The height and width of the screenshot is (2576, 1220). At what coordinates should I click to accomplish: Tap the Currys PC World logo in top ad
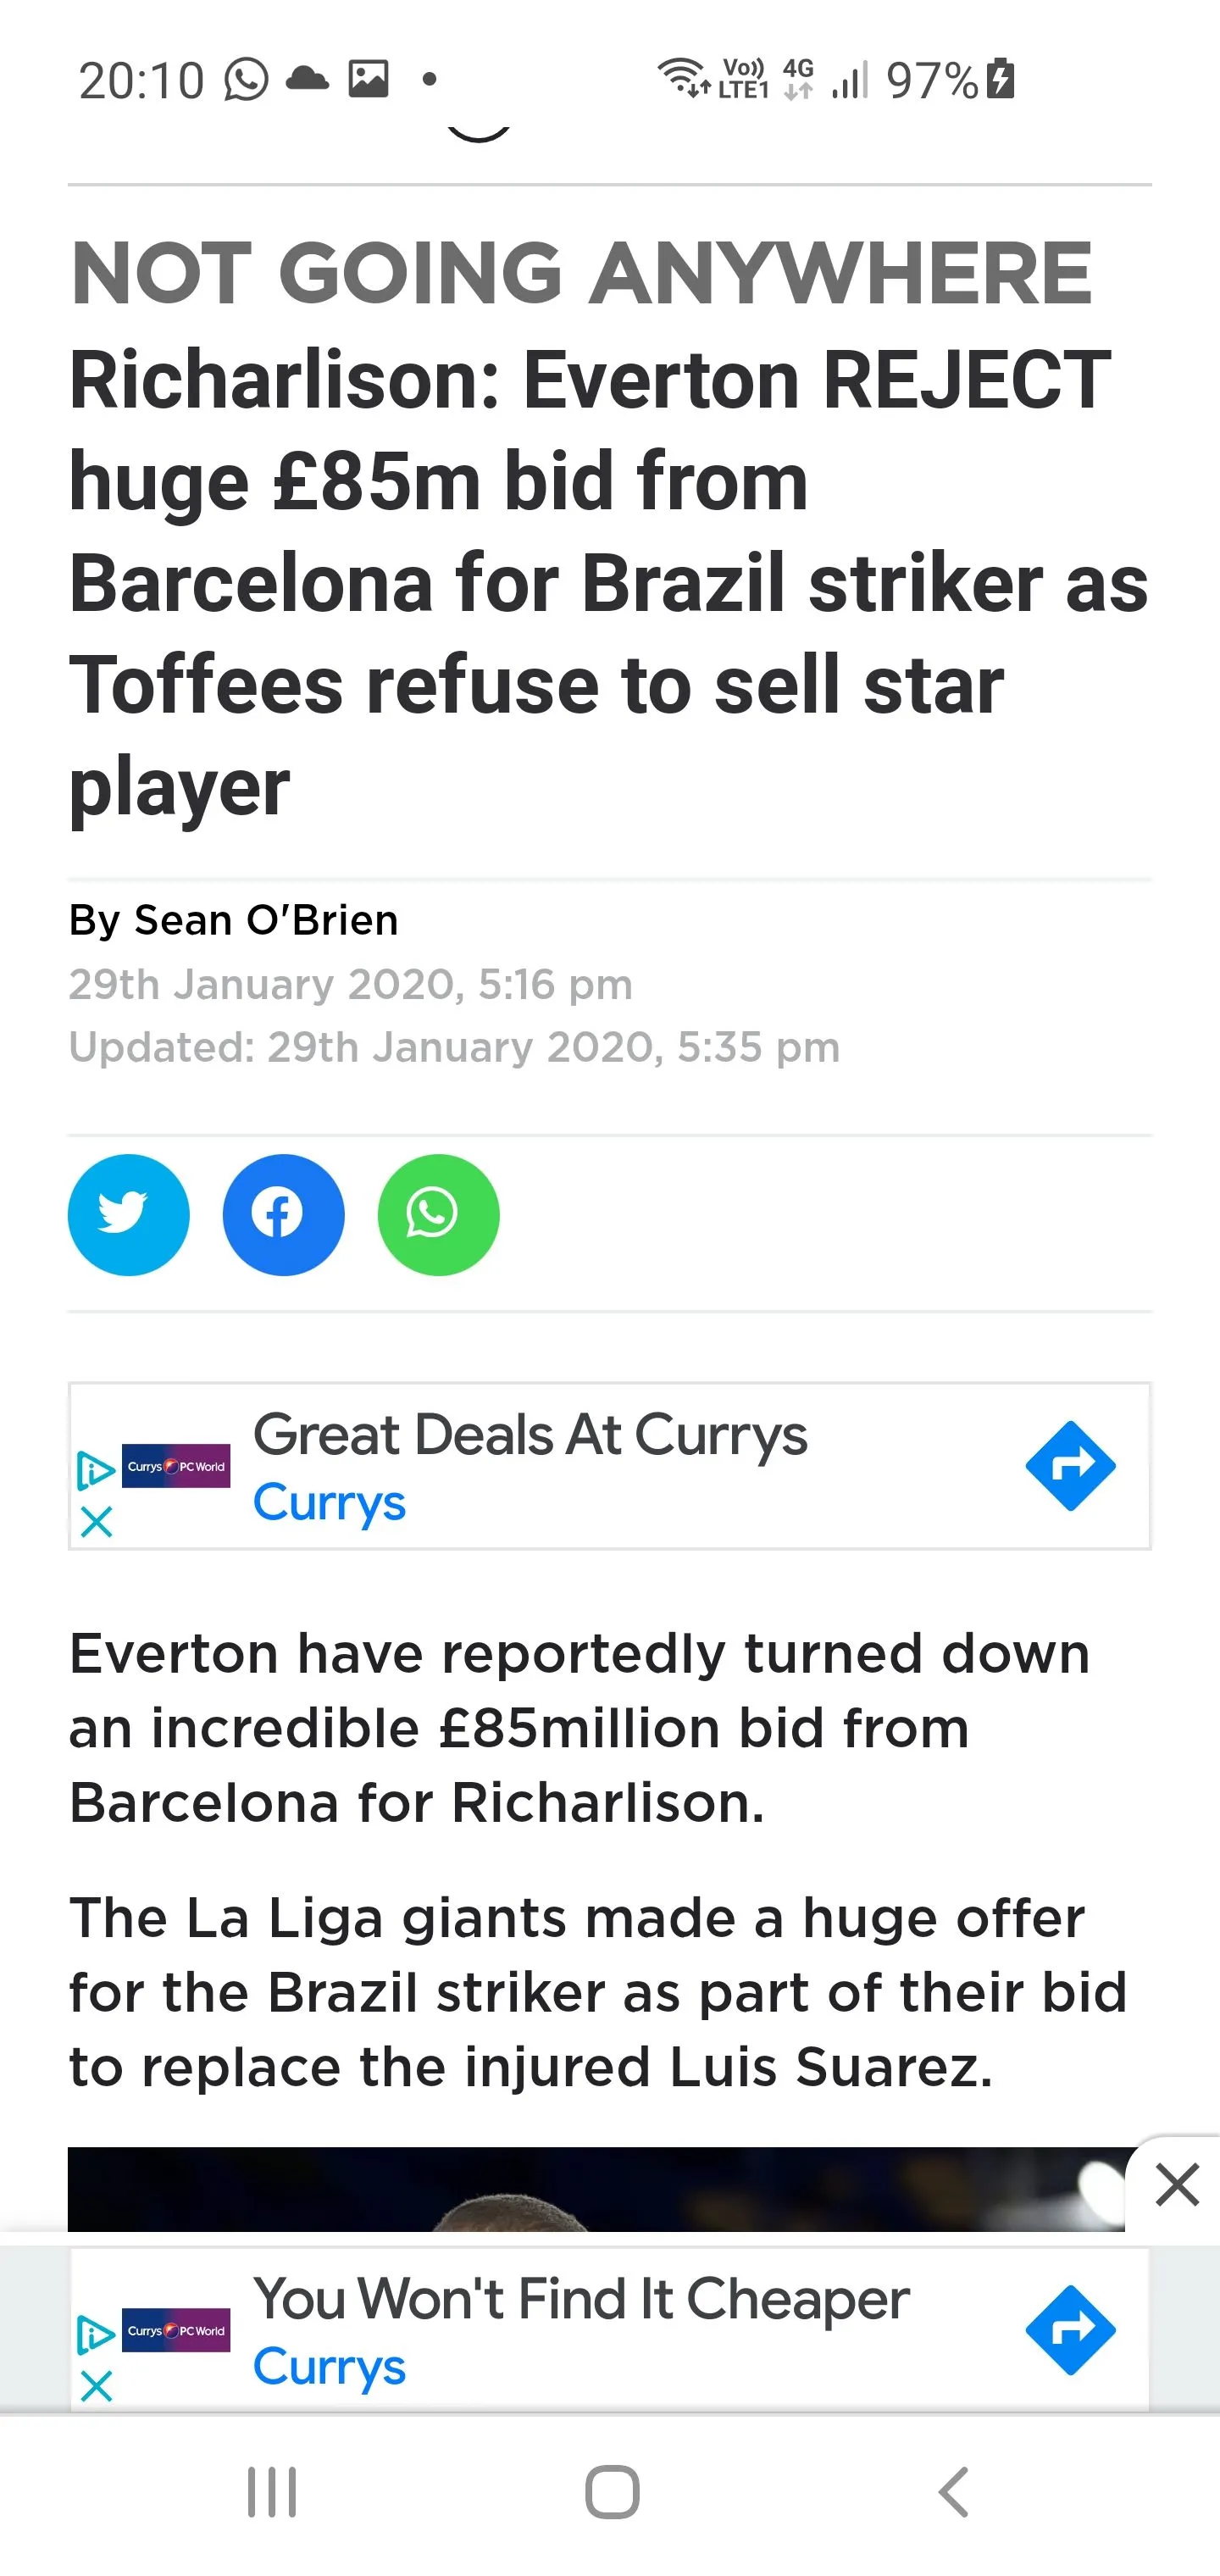[x=176, y=1466]
